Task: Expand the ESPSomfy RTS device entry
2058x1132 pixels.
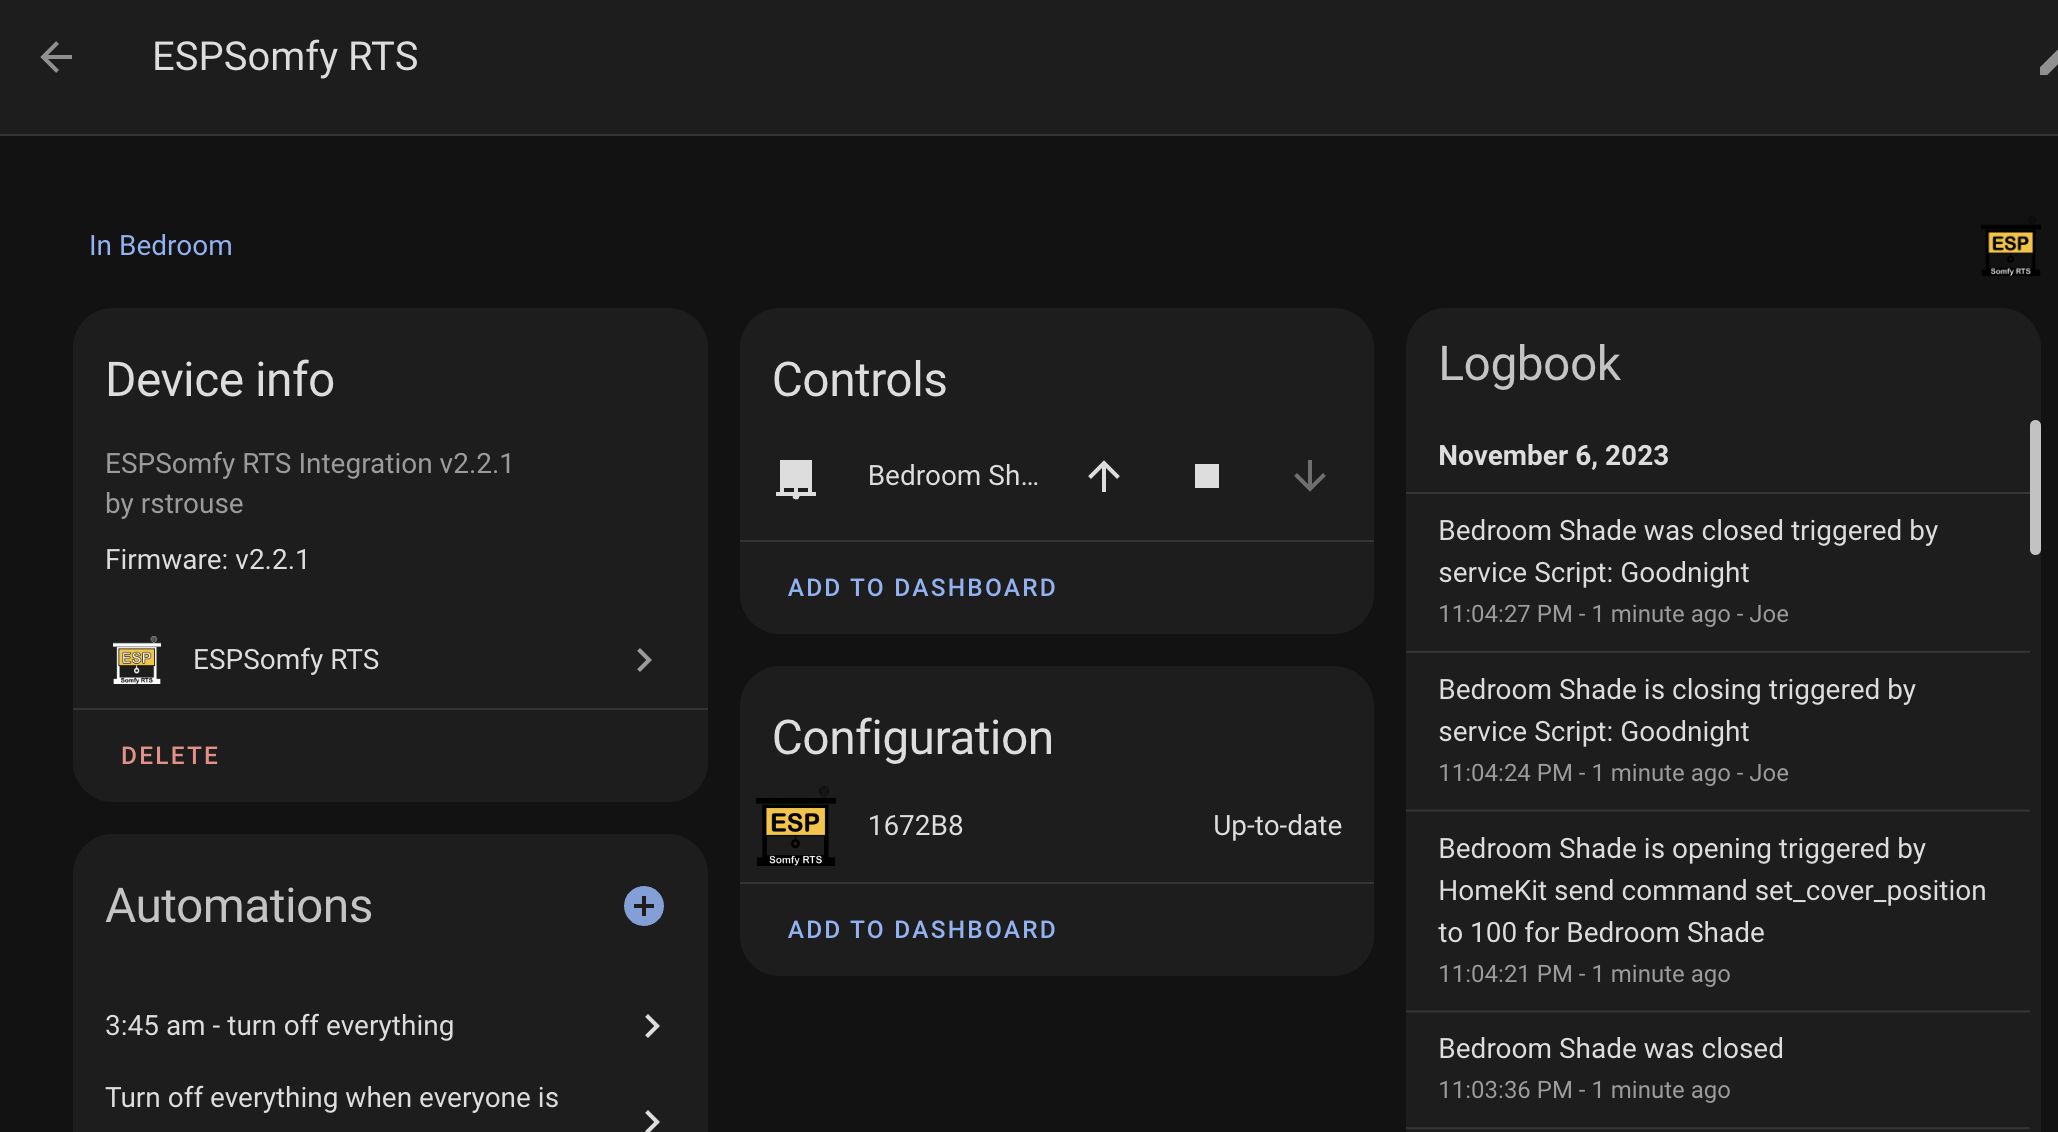Action: [643, 660]
